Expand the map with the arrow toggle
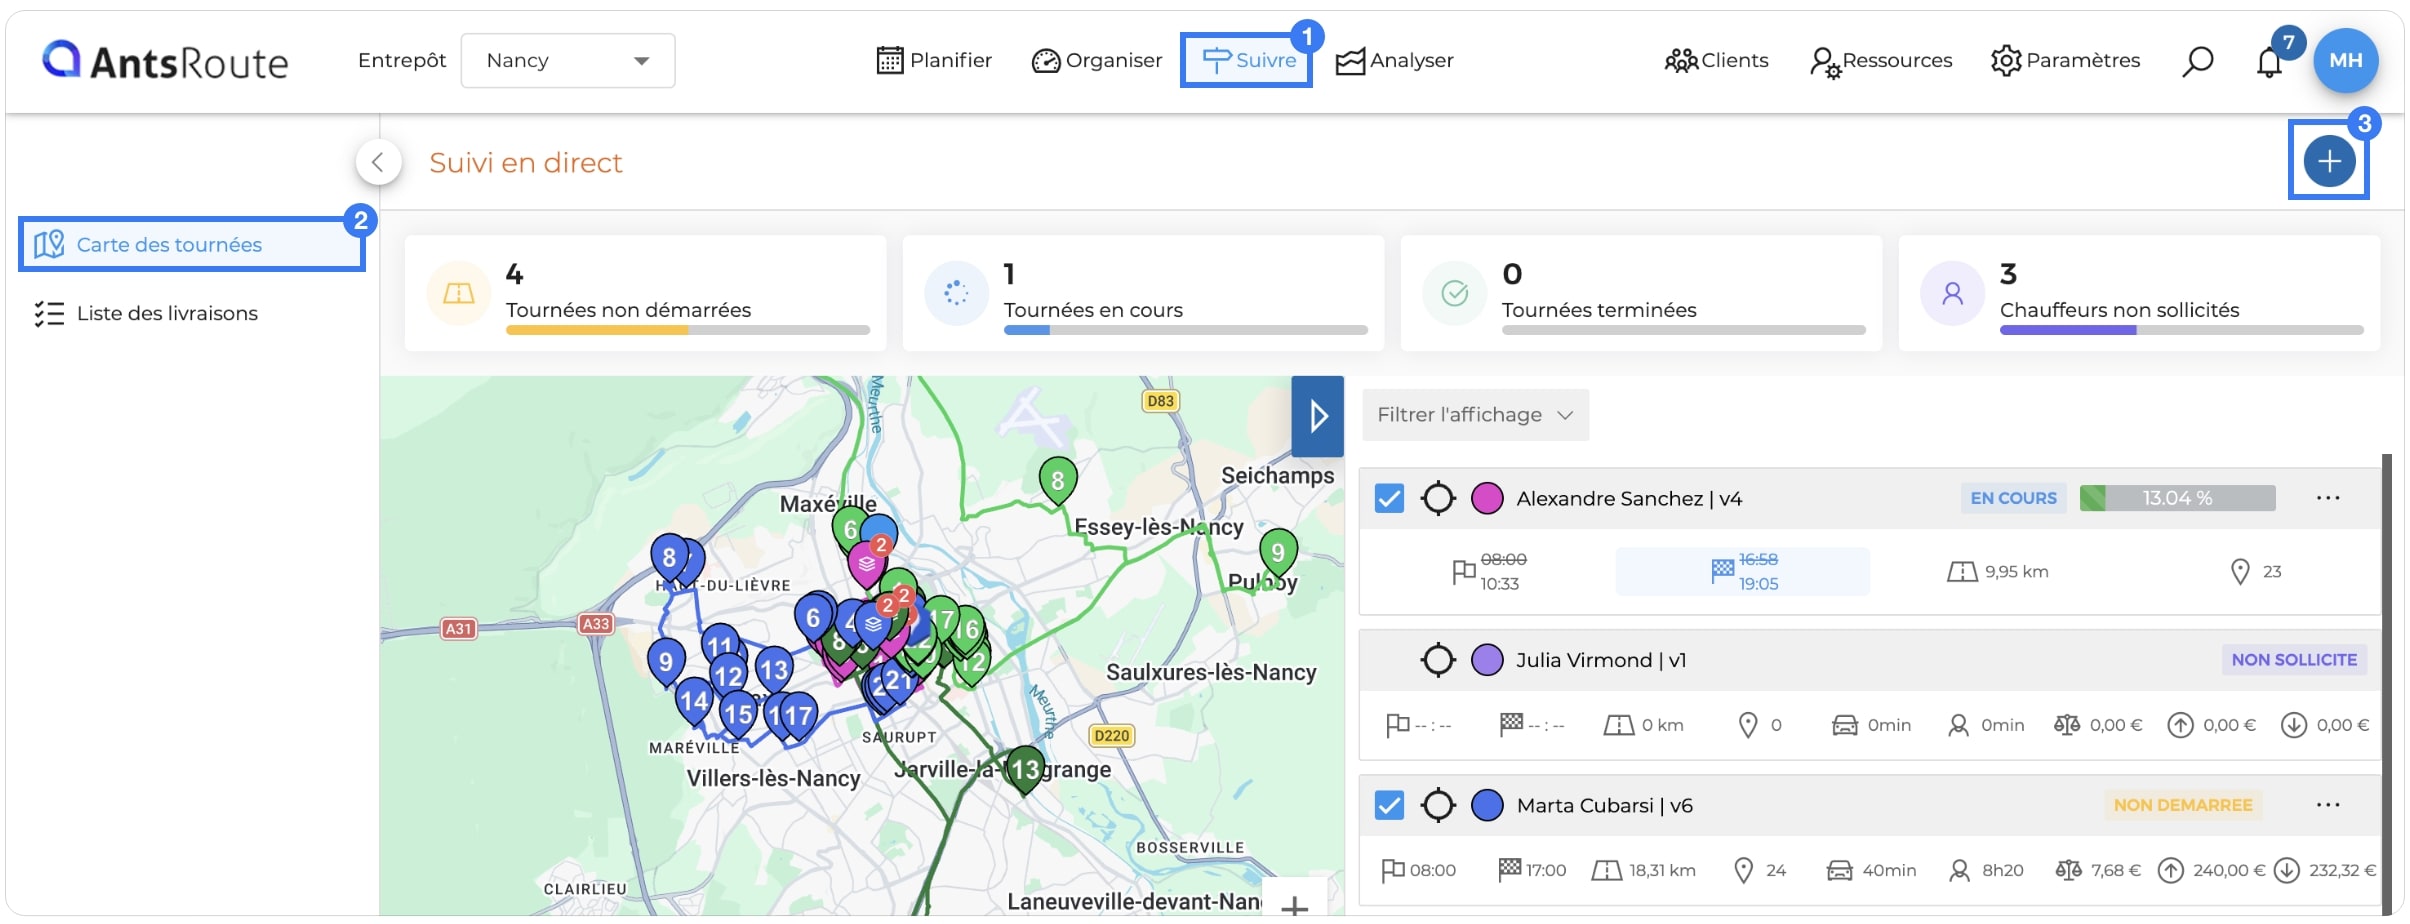 pos(1317,416)
